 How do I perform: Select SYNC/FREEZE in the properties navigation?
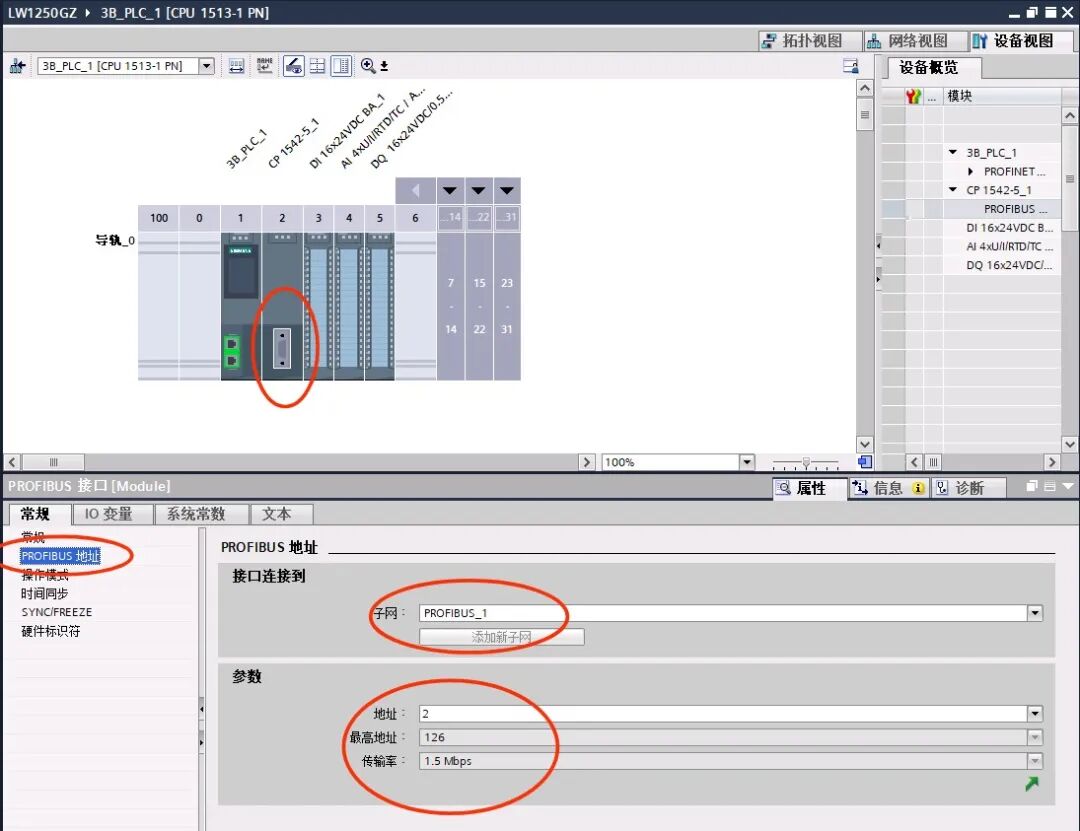pos(56,613)
